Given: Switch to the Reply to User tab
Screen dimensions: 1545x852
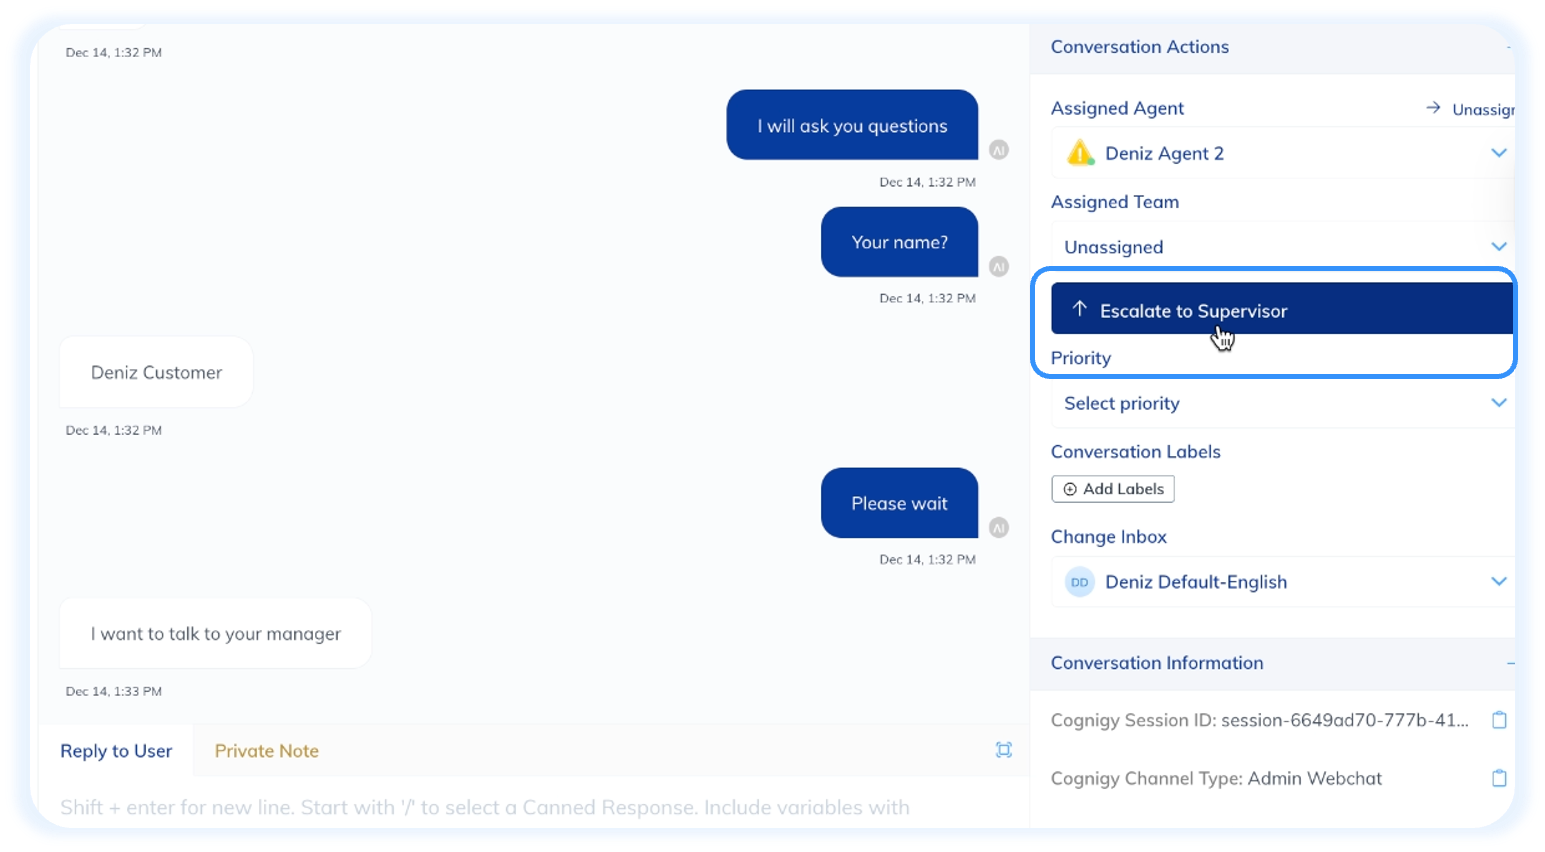Looking at the screenshot, I should coord(116,751).
